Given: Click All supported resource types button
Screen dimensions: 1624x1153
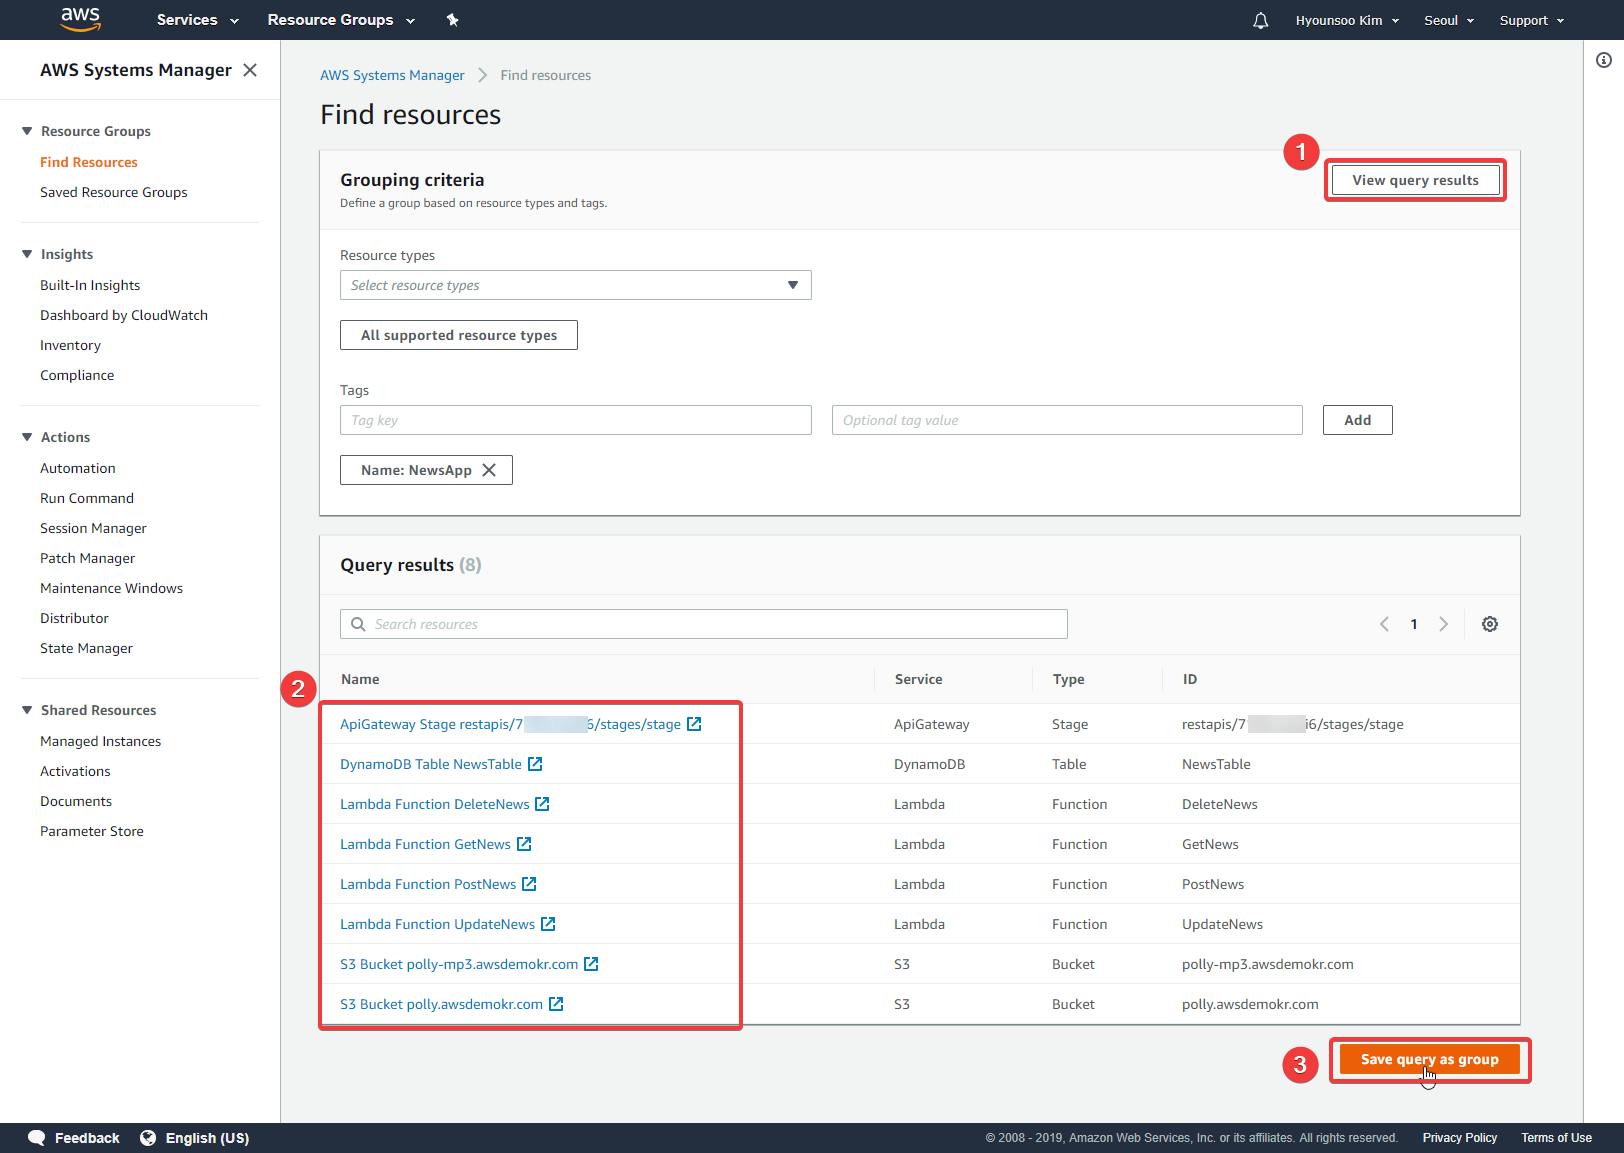Looking at the screenshot, I should (459, 335).
